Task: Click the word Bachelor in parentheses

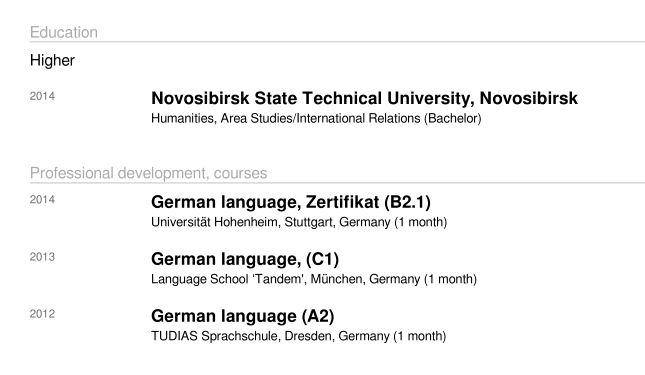Action: (x=453, y=118)
